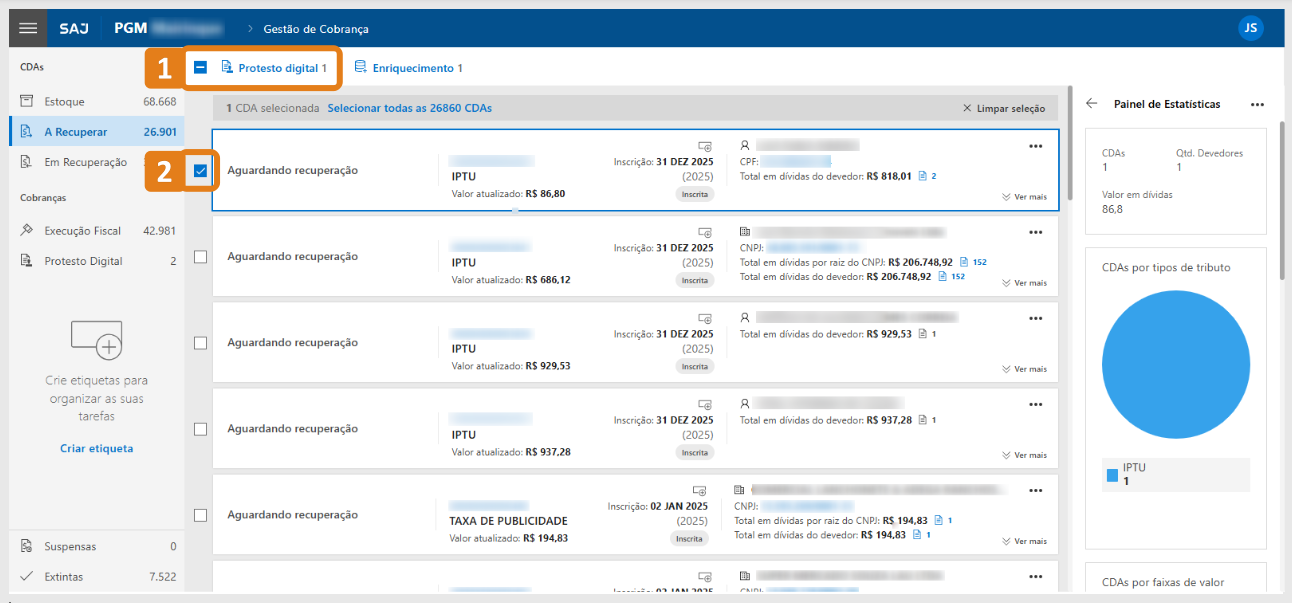Screen dimensions: 1292x603
Task: Open Painel de Estatísticas more options menu
Action: click(1257, 104)
